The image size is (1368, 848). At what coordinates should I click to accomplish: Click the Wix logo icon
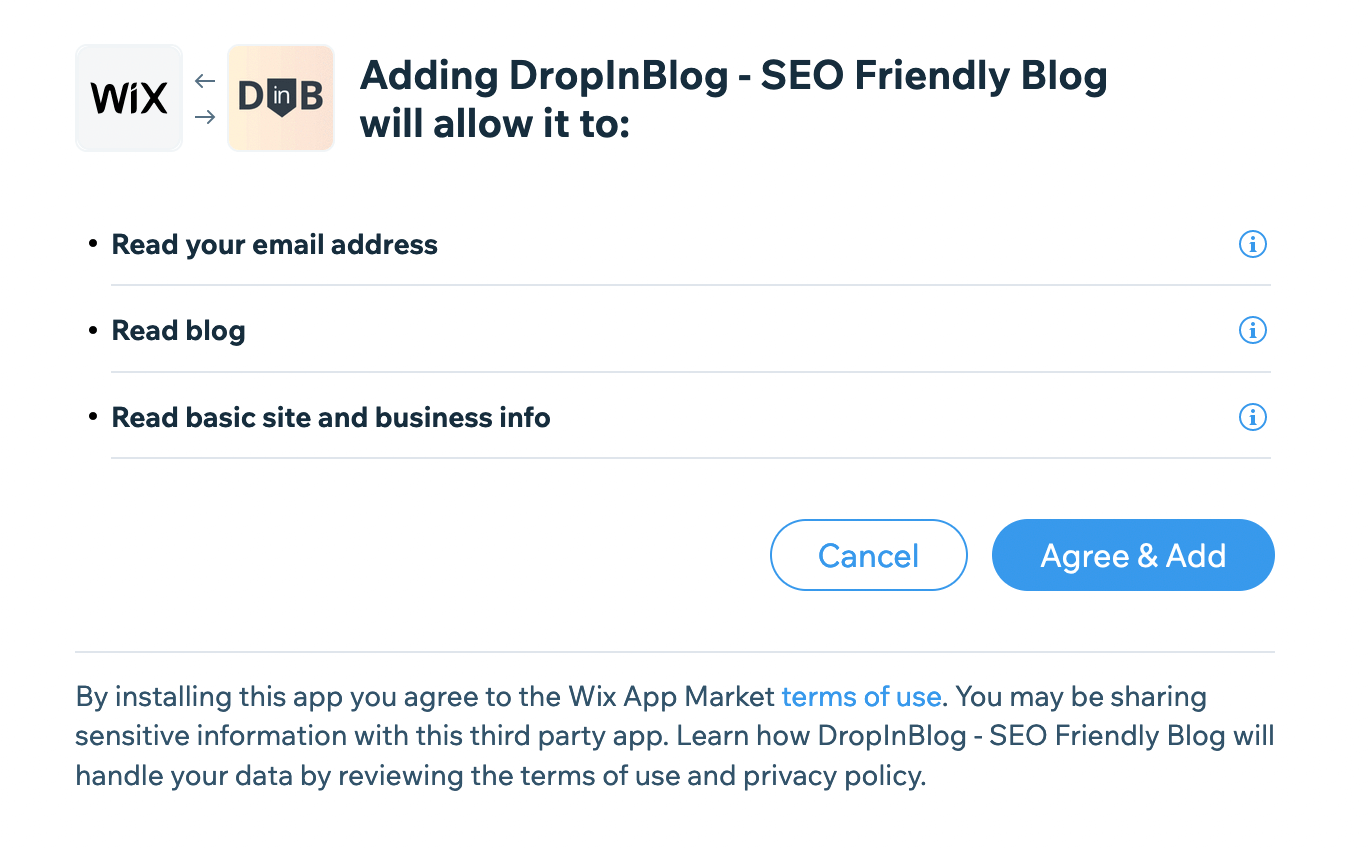coord(128,97)
